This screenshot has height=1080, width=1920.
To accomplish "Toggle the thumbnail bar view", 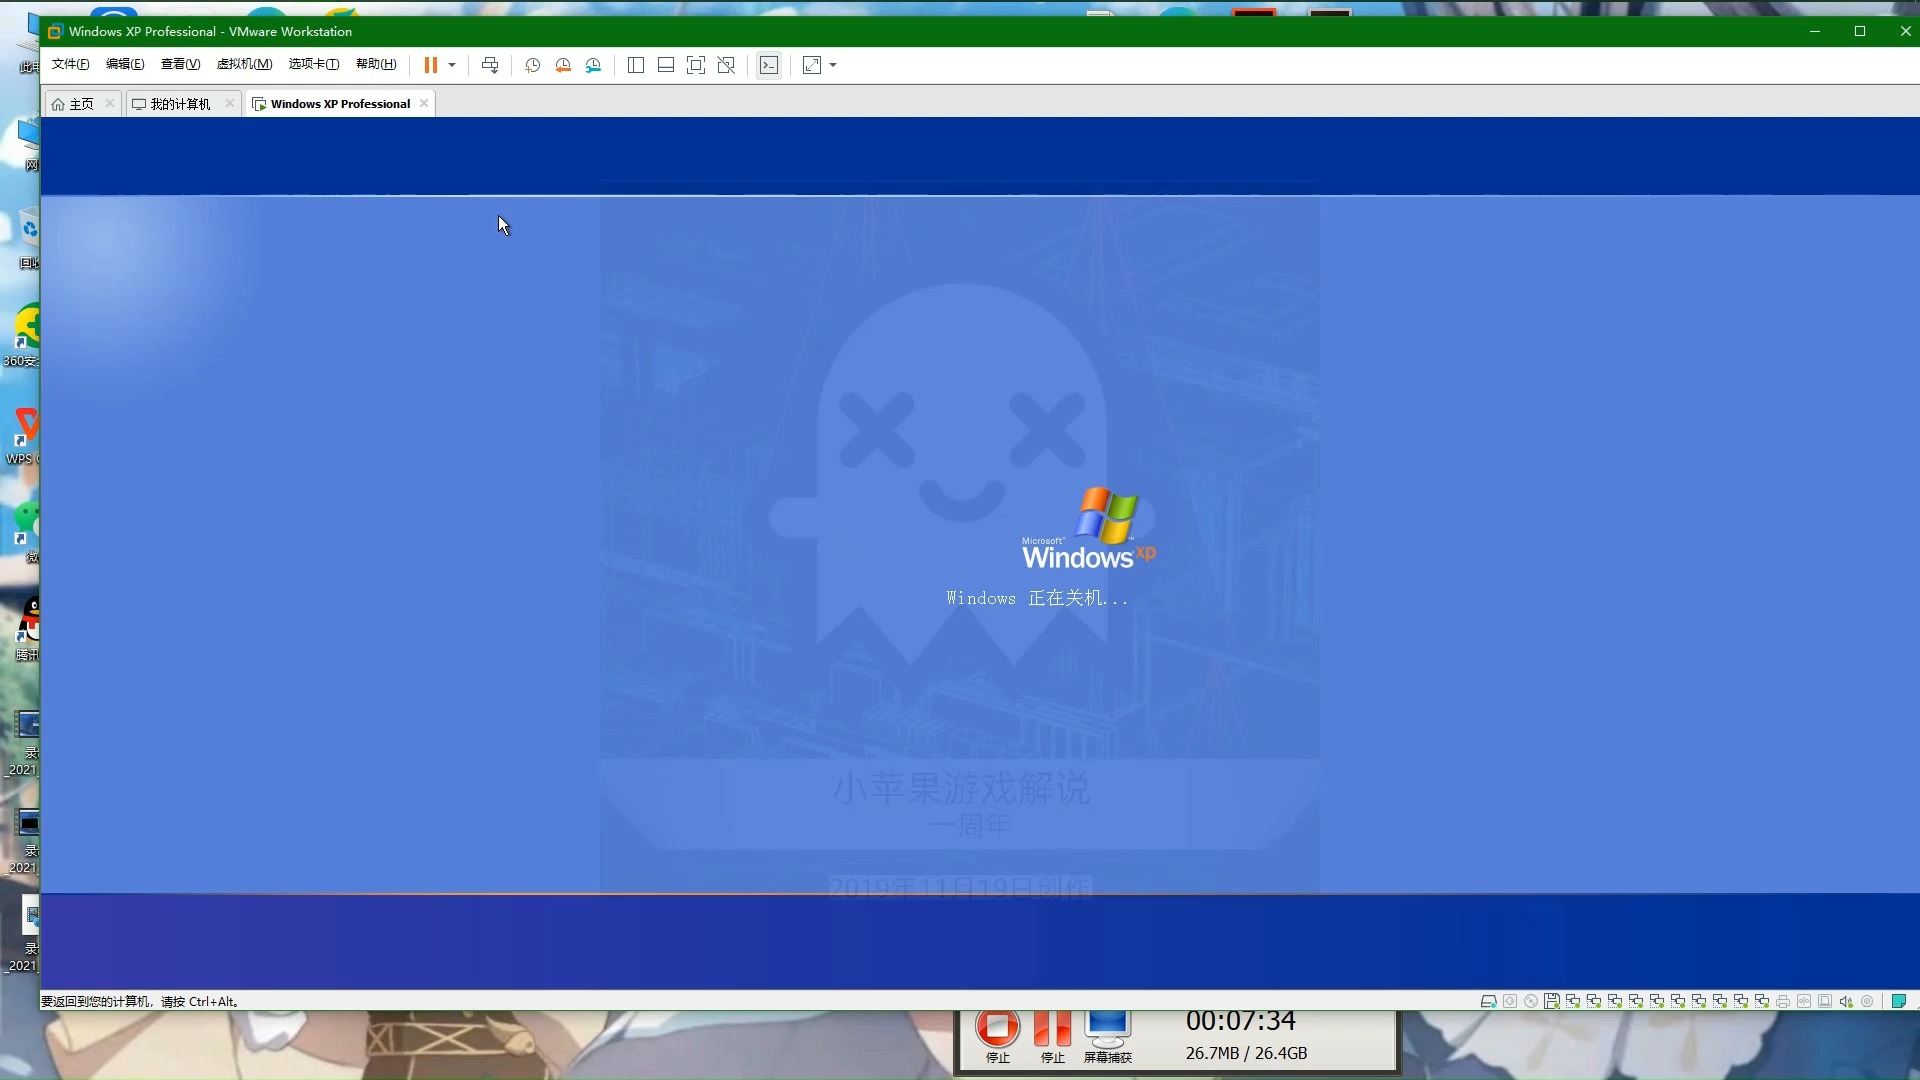I will (x=666, y=65).
